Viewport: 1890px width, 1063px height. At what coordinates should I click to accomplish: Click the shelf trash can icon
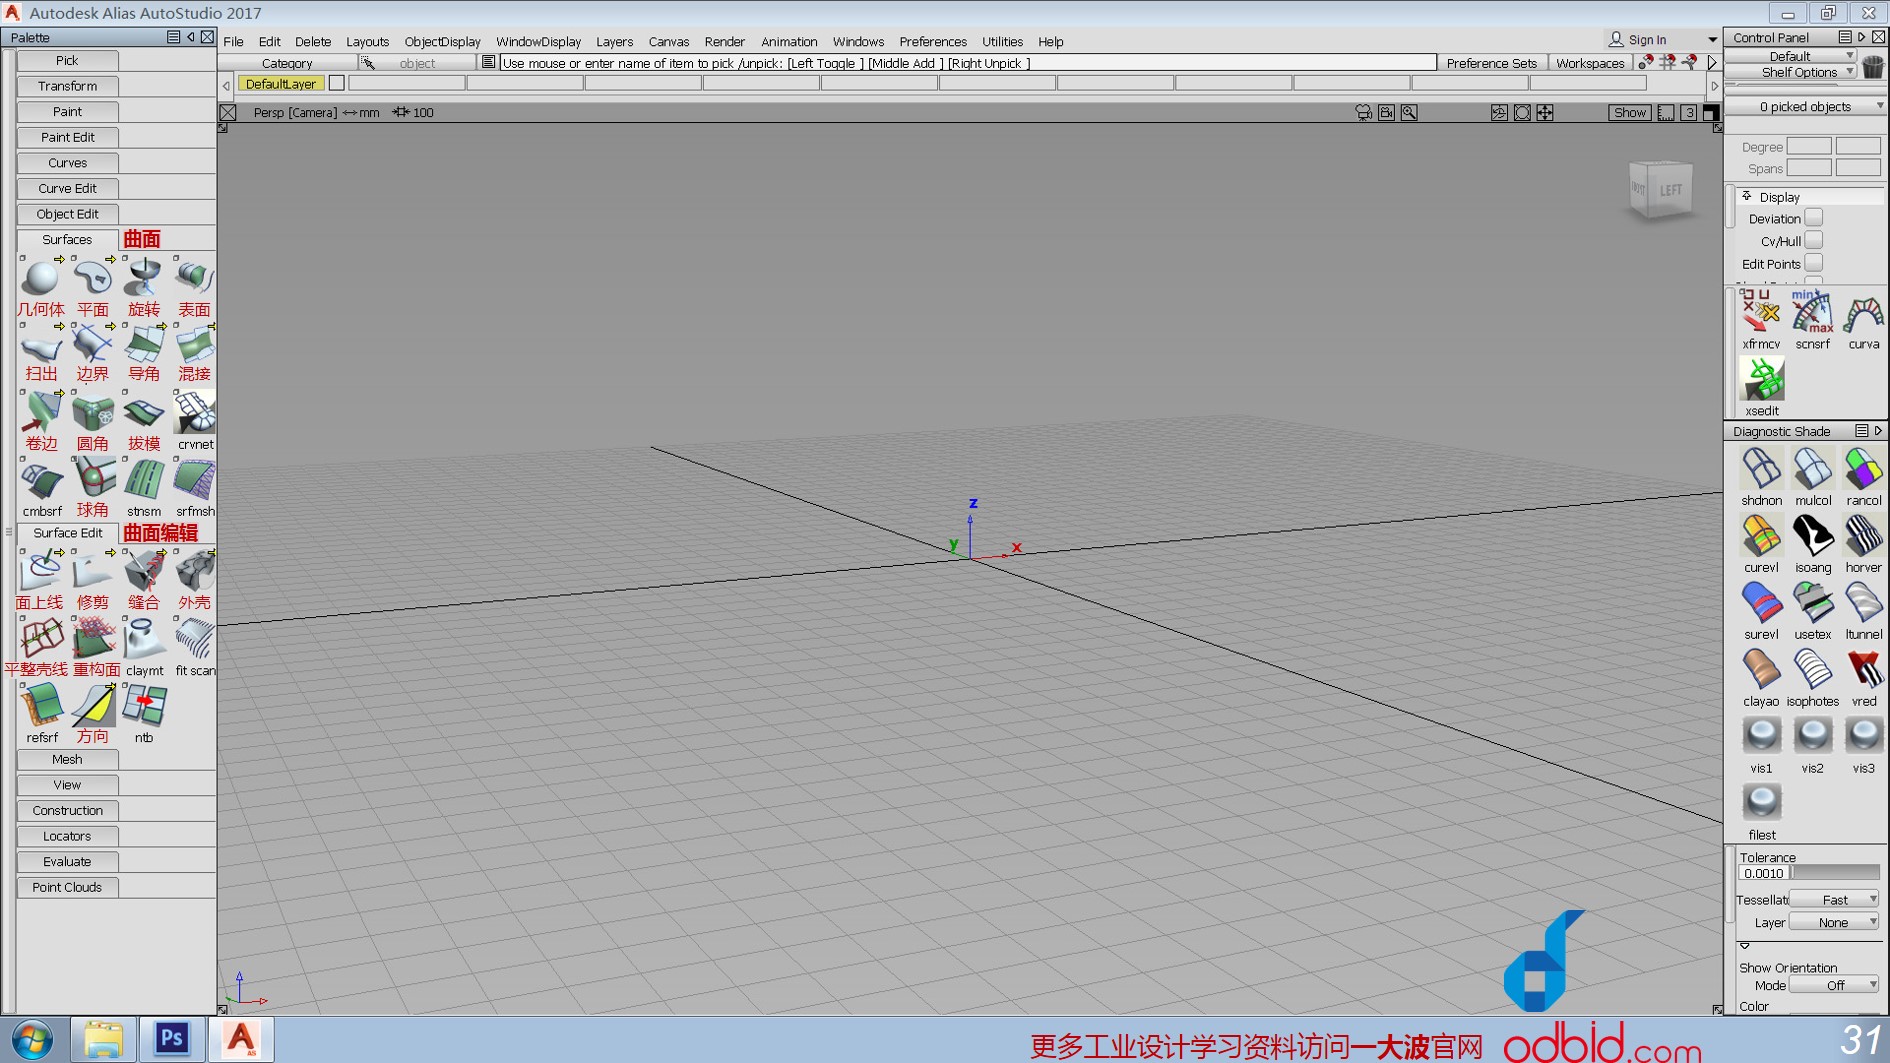click(x=1873, y=66)
